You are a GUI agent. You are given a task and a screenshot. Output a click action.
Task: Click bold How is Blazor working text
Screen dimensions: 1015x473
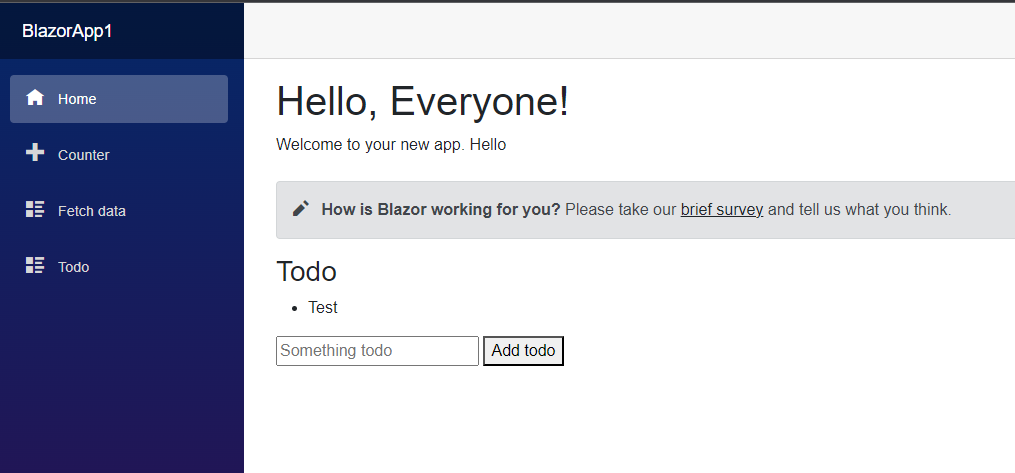(441, 210)
